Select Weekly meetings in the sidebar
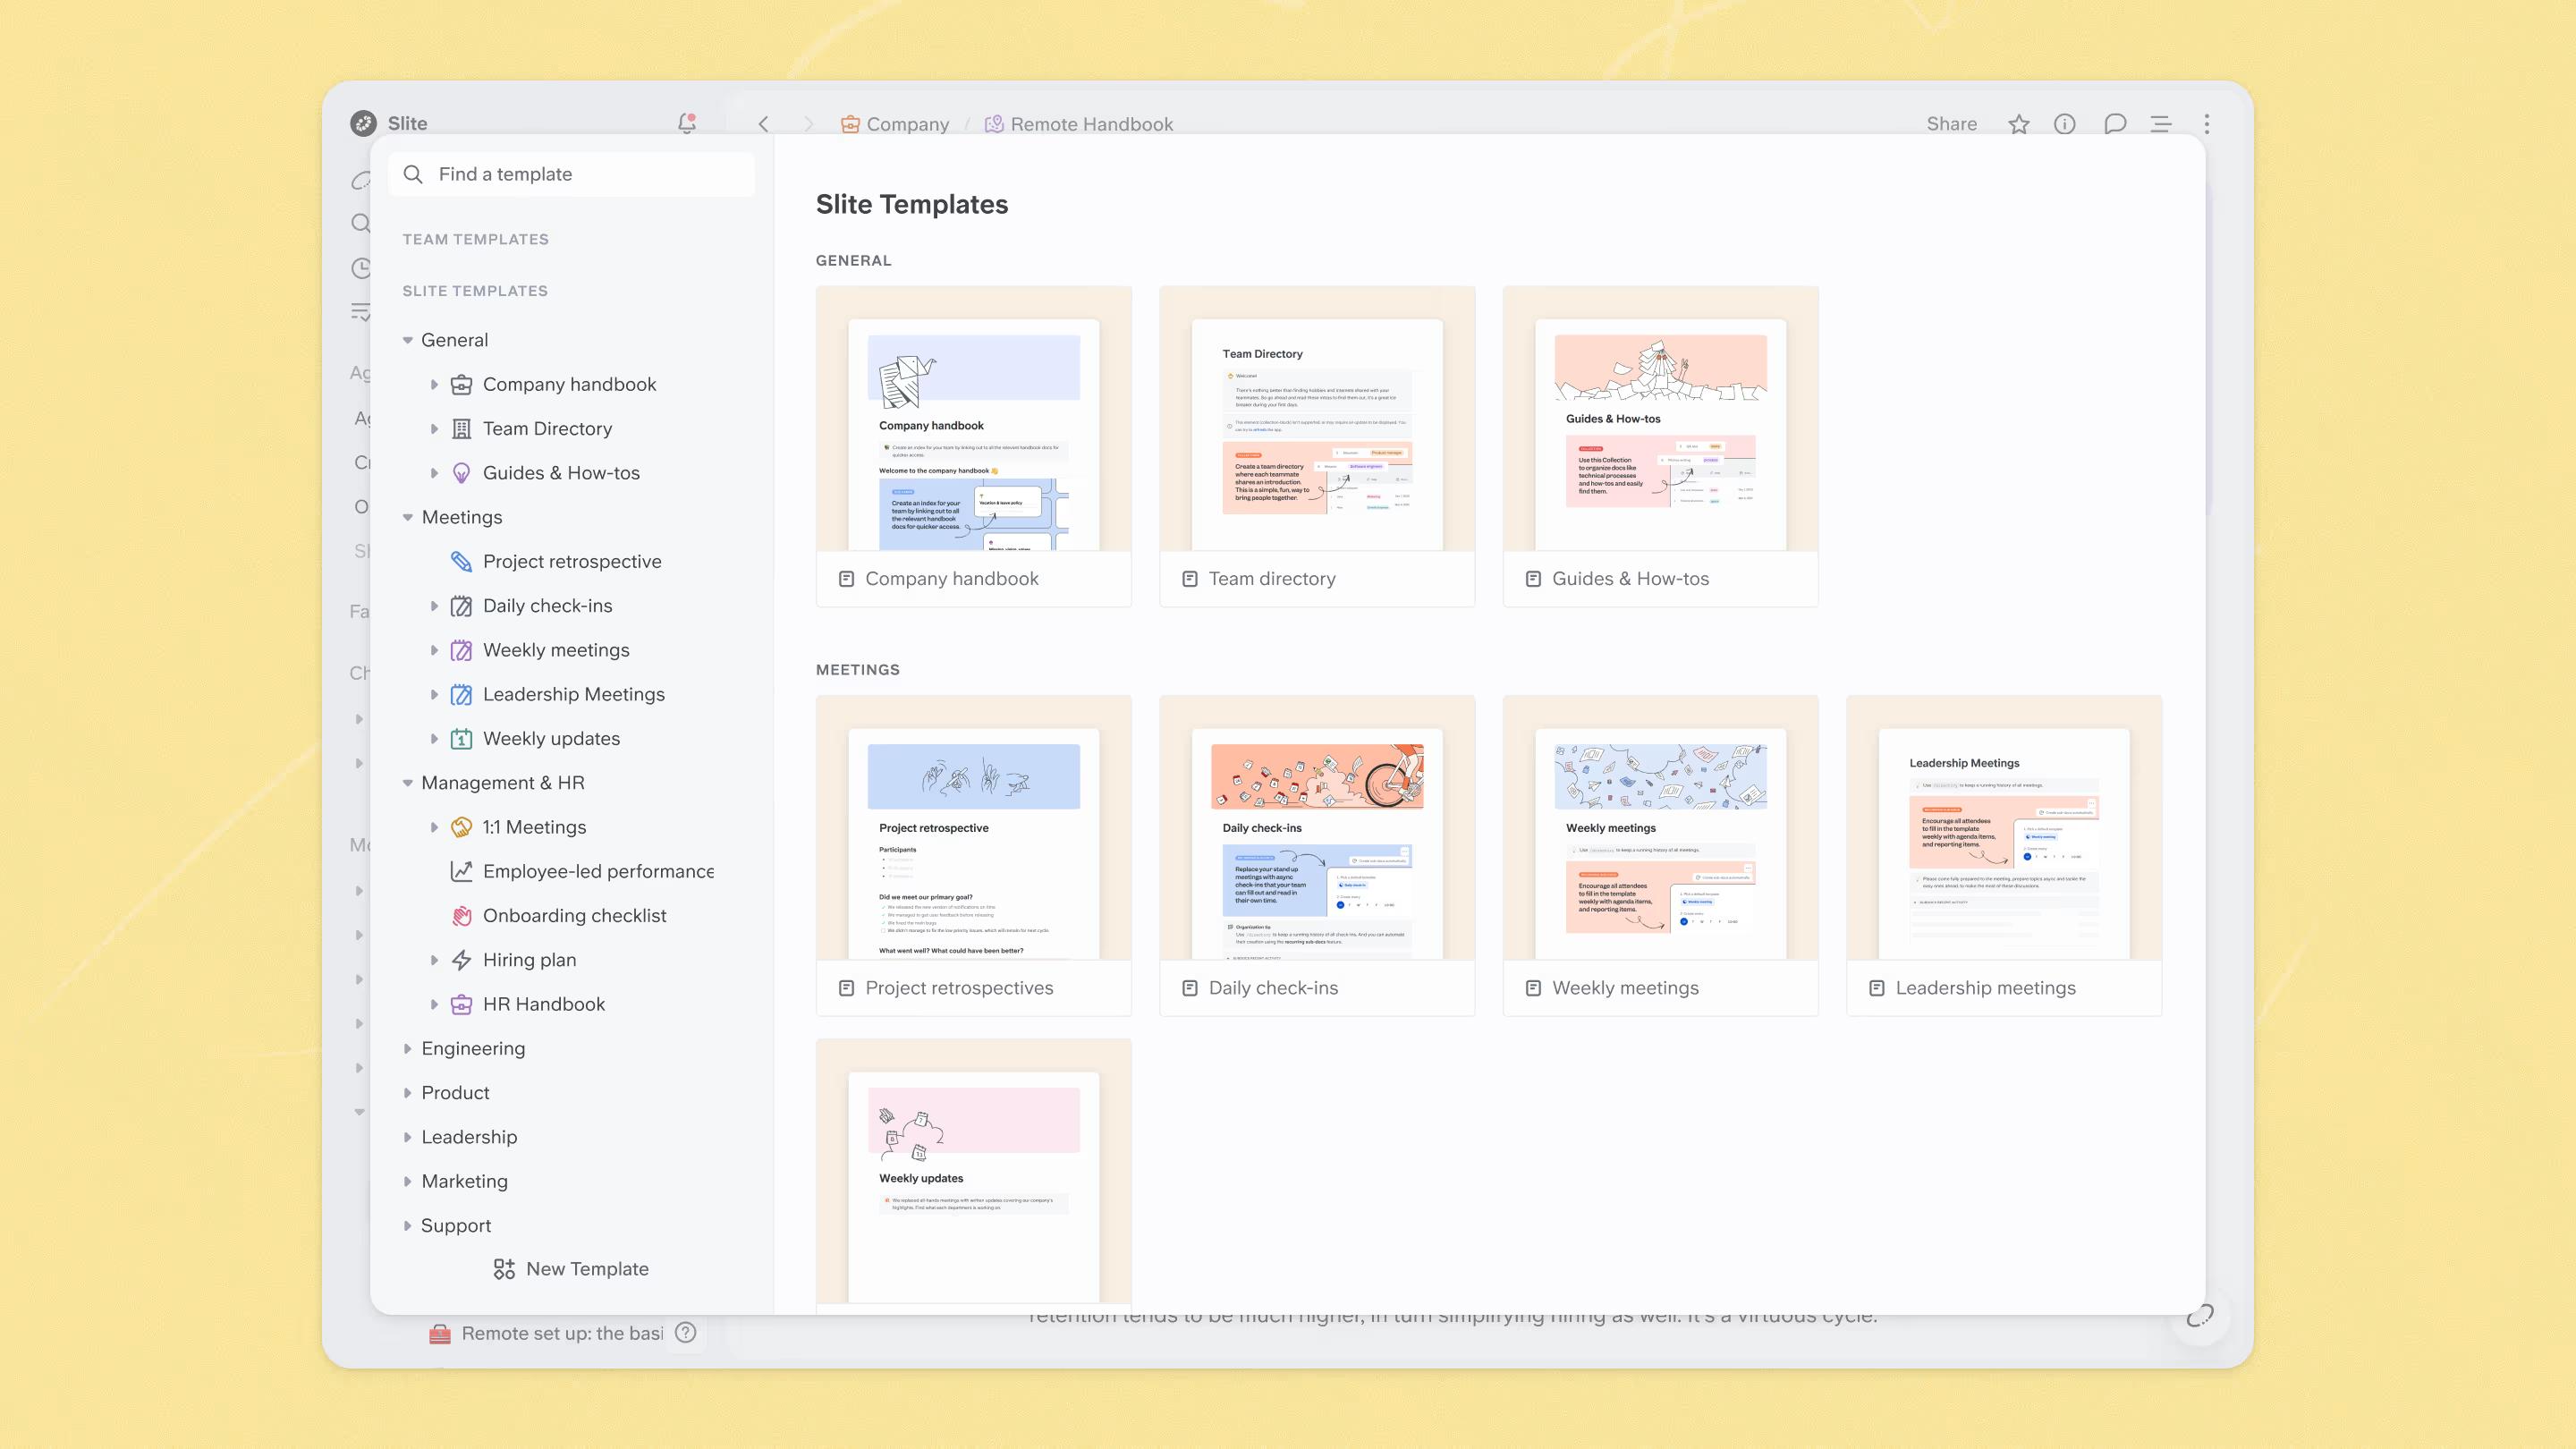 tap(556, 650)
